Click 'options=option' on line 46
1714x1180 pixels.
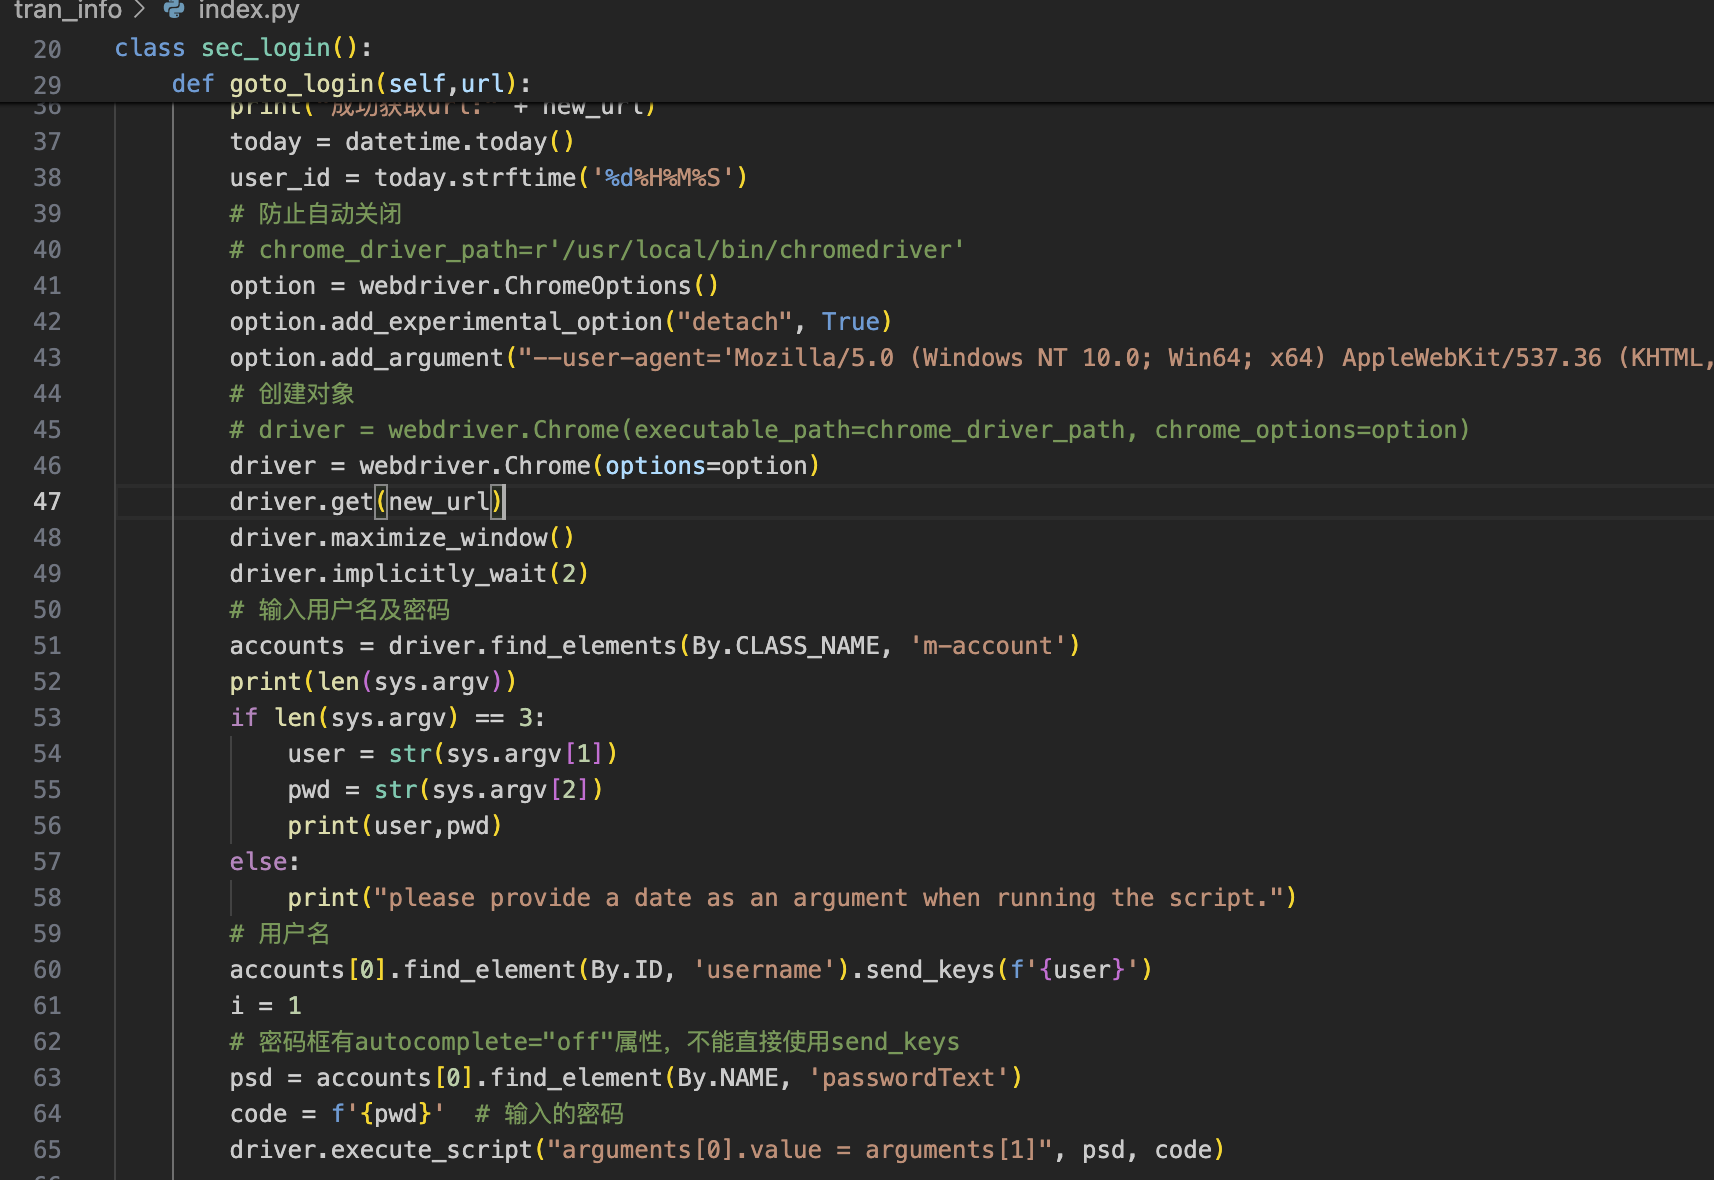click(x=706, y=466)
